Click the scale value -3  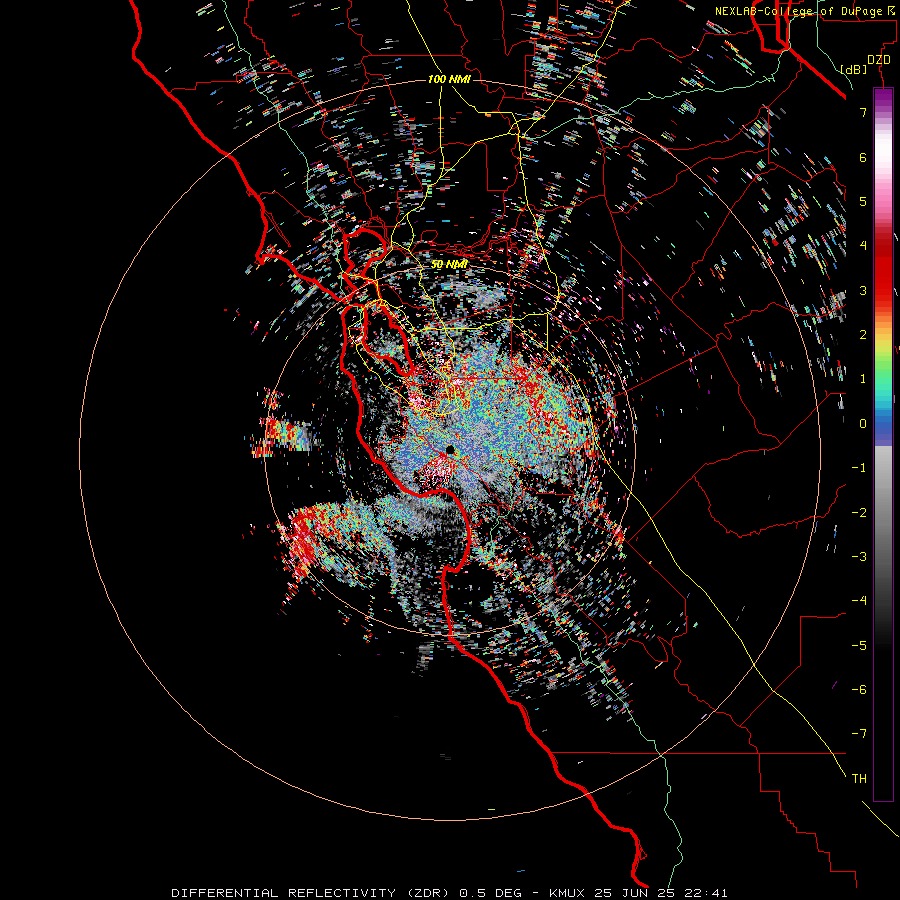tap(859, 557)
